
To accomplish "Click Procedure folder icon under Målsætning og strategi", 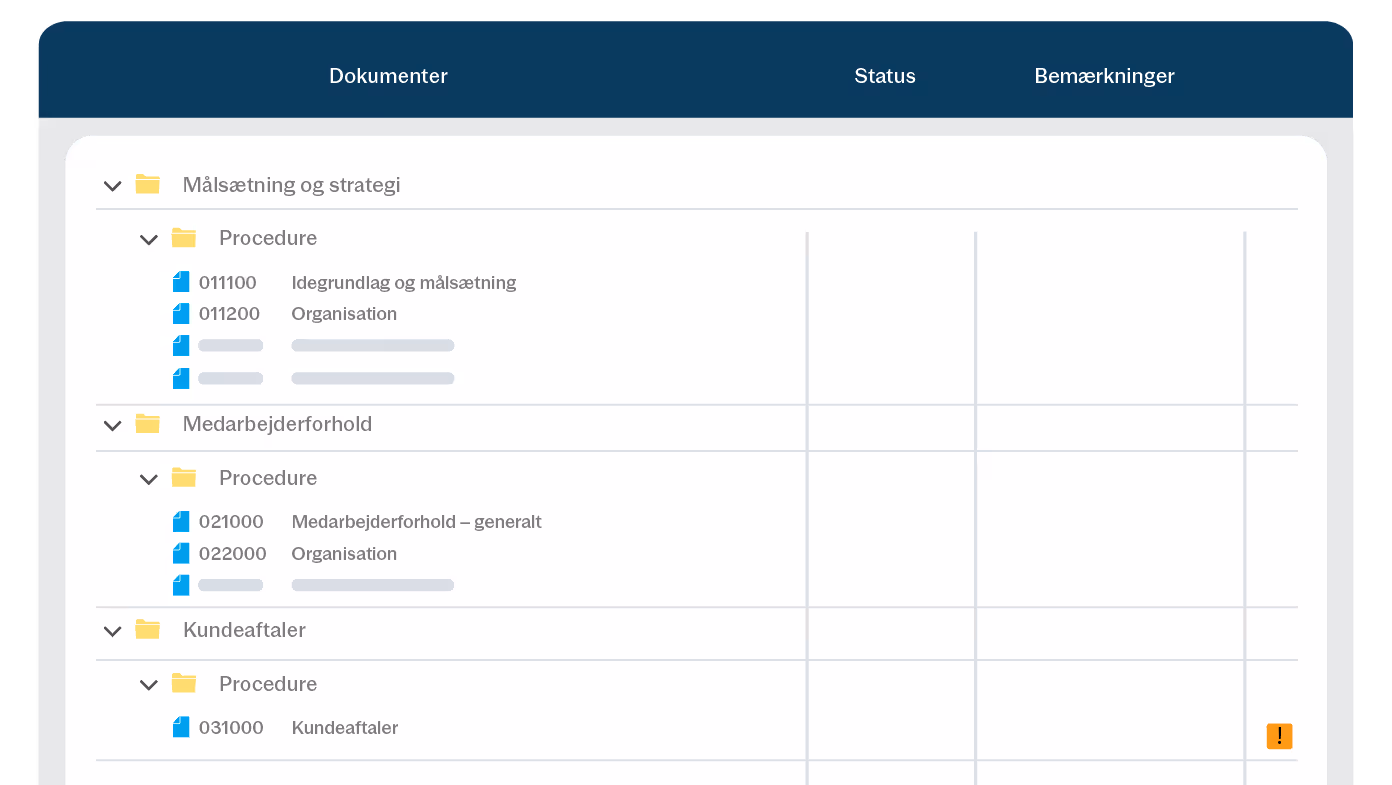I will coord(184,237).
